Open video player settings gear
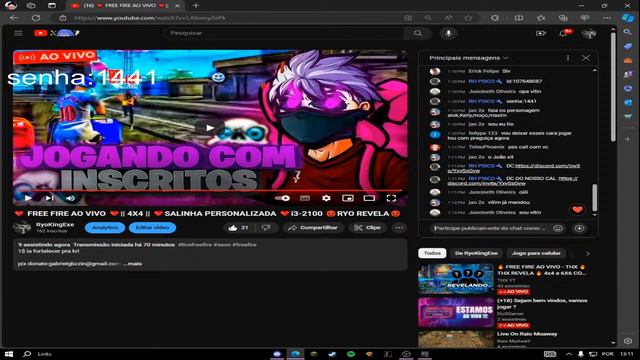This screenshot has width=640, height=360. point(326,198)
